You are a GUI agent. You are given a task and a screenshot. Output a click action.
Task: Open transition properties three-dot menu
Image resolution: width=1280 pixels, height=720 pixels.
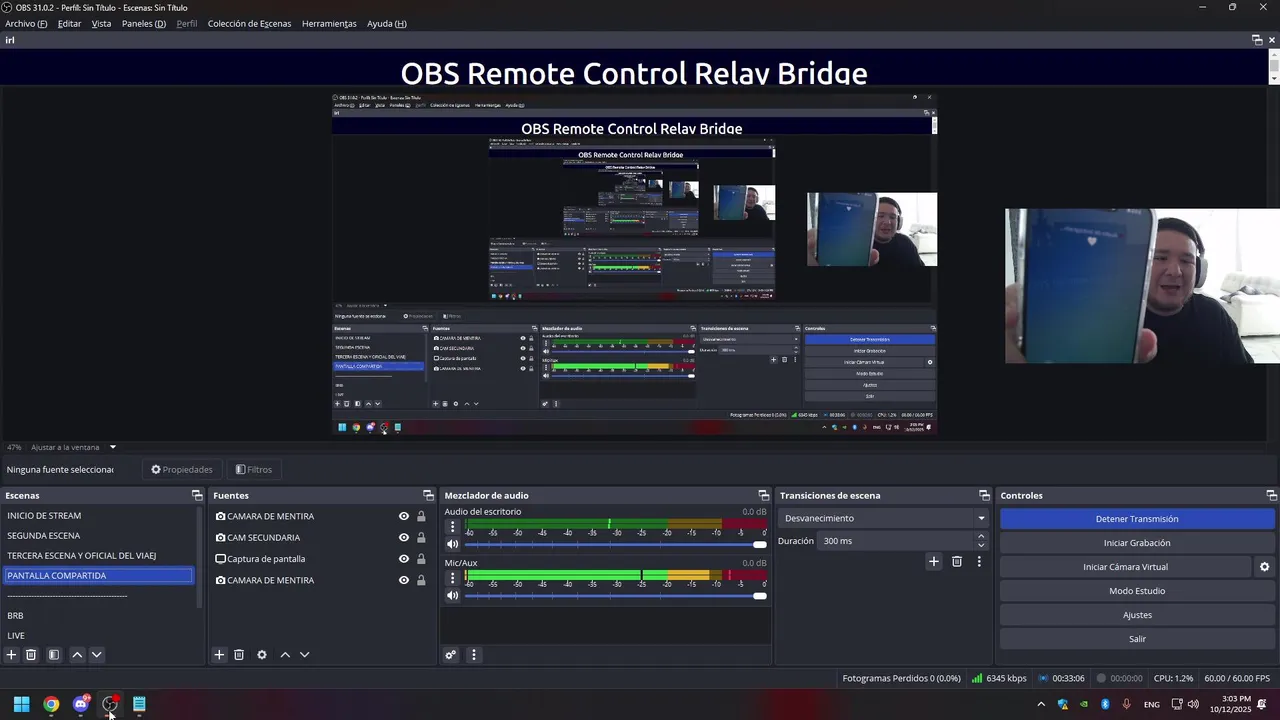click(x=979, y=562)
